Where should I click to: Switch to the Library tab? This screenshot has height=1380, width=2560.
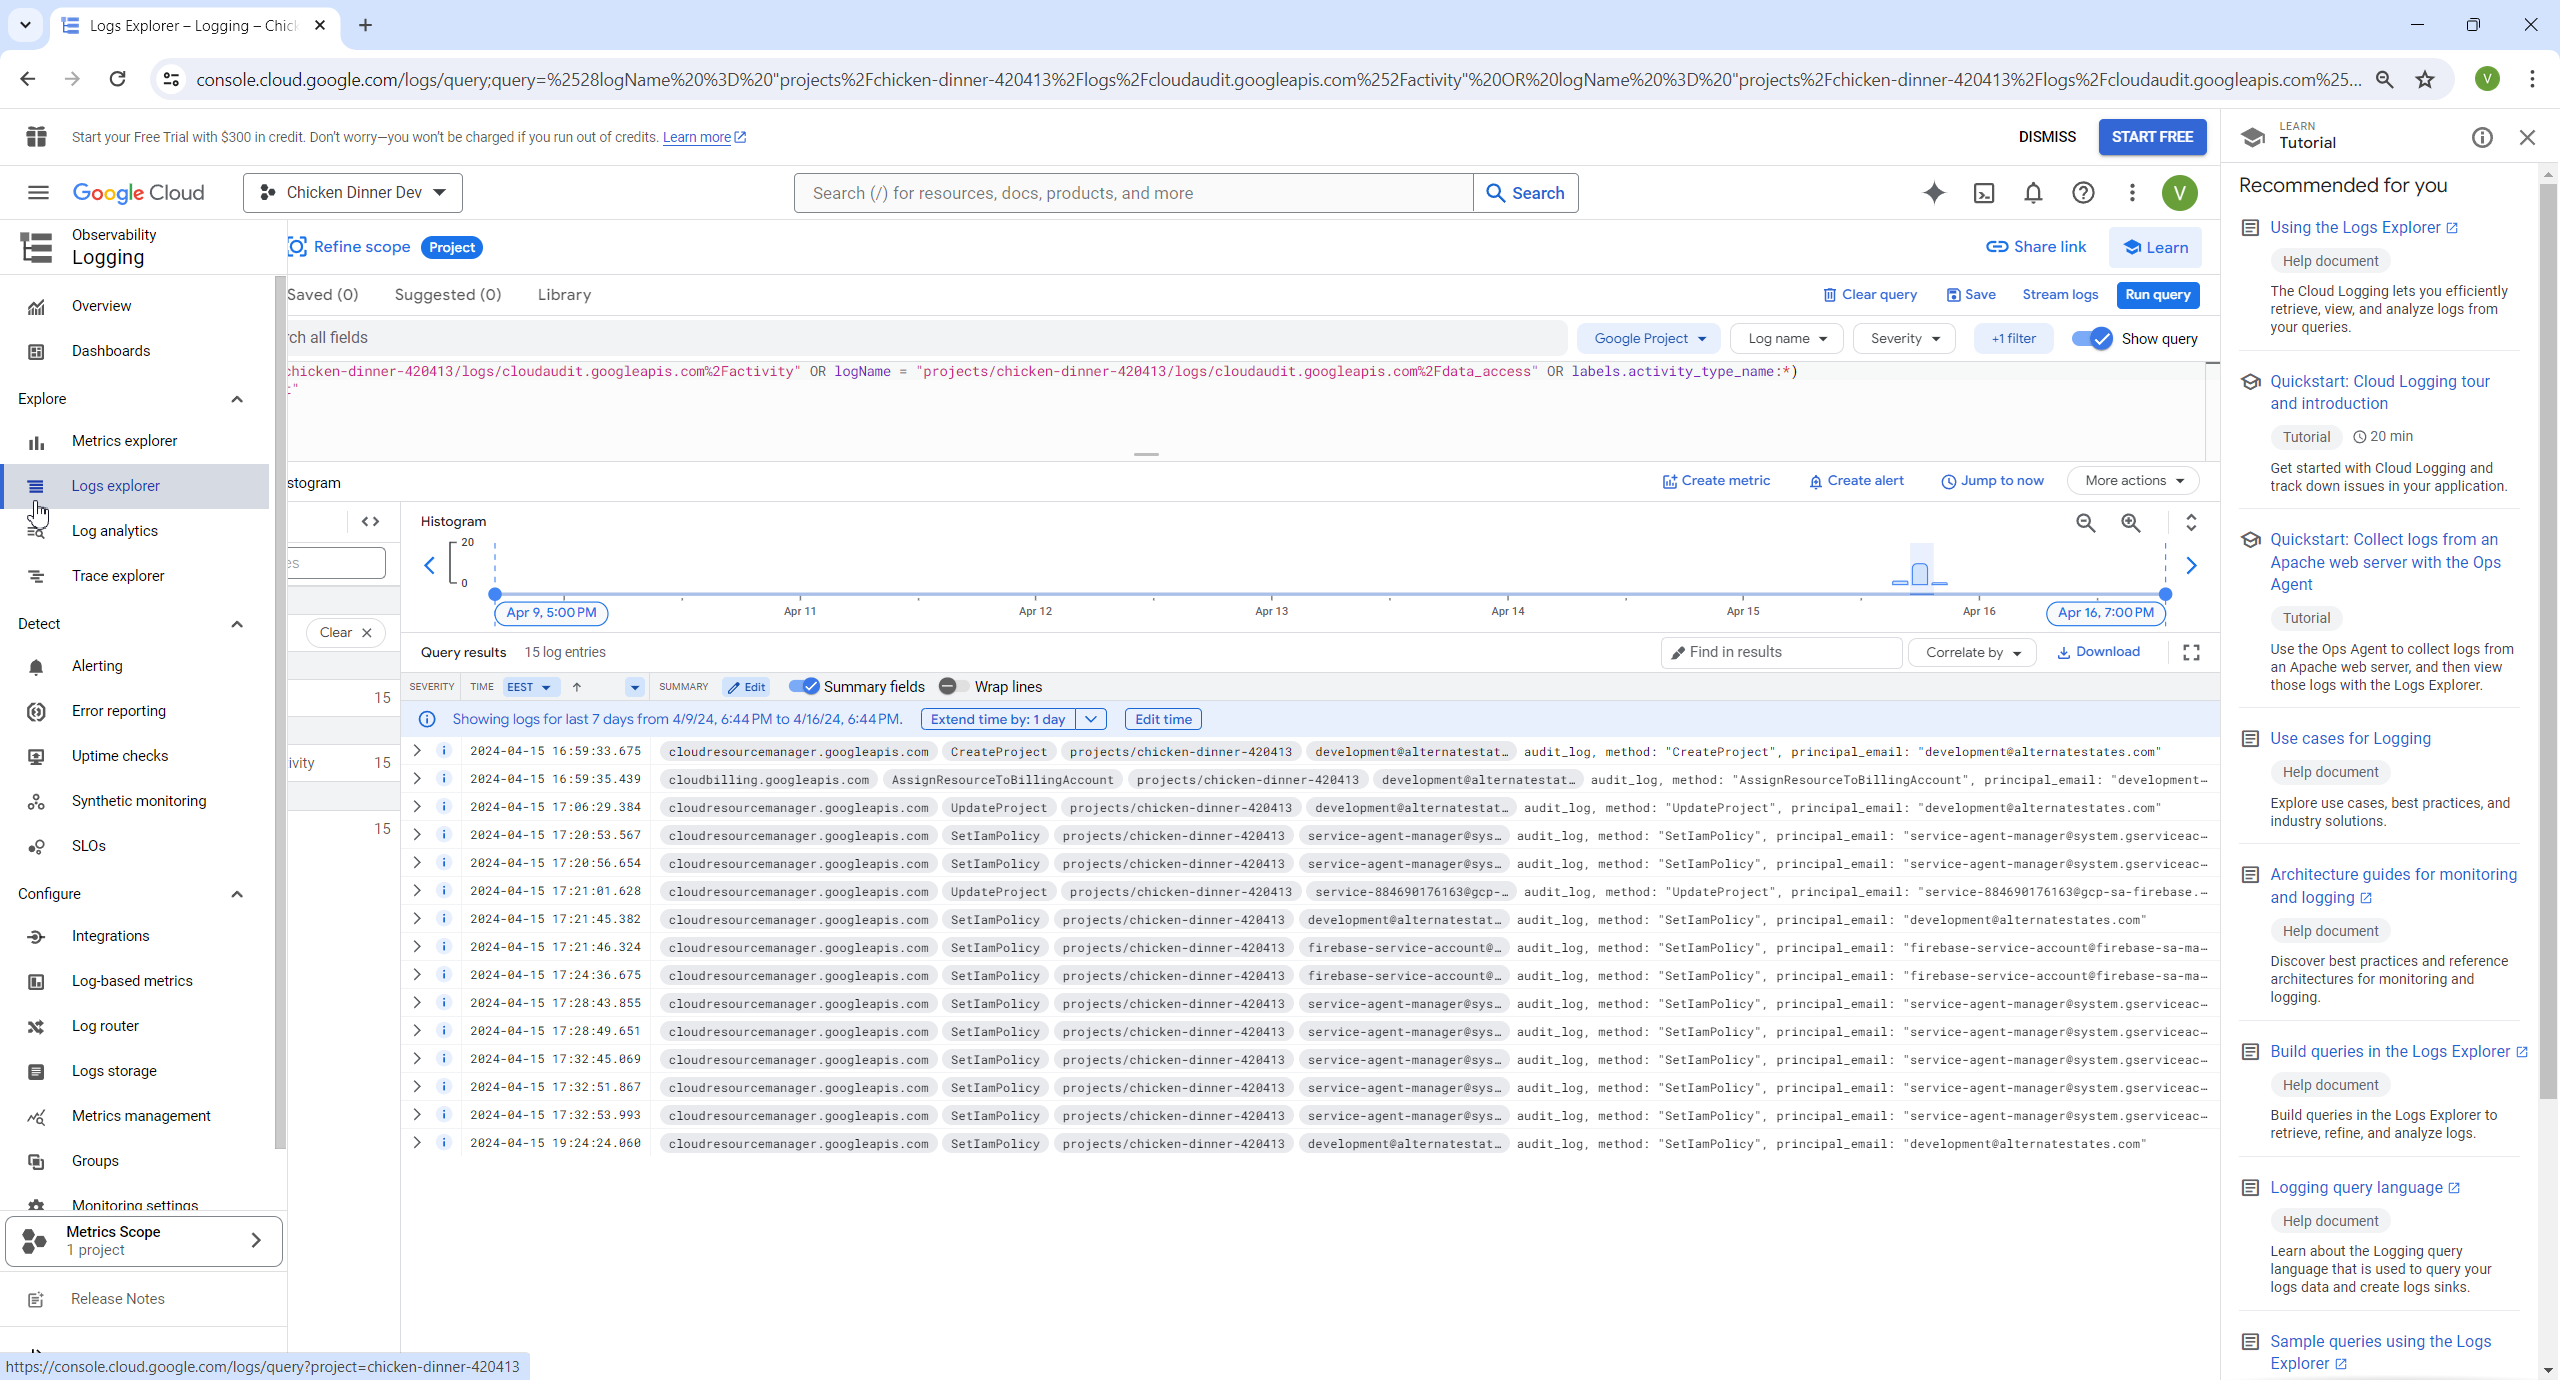(564, 295)
